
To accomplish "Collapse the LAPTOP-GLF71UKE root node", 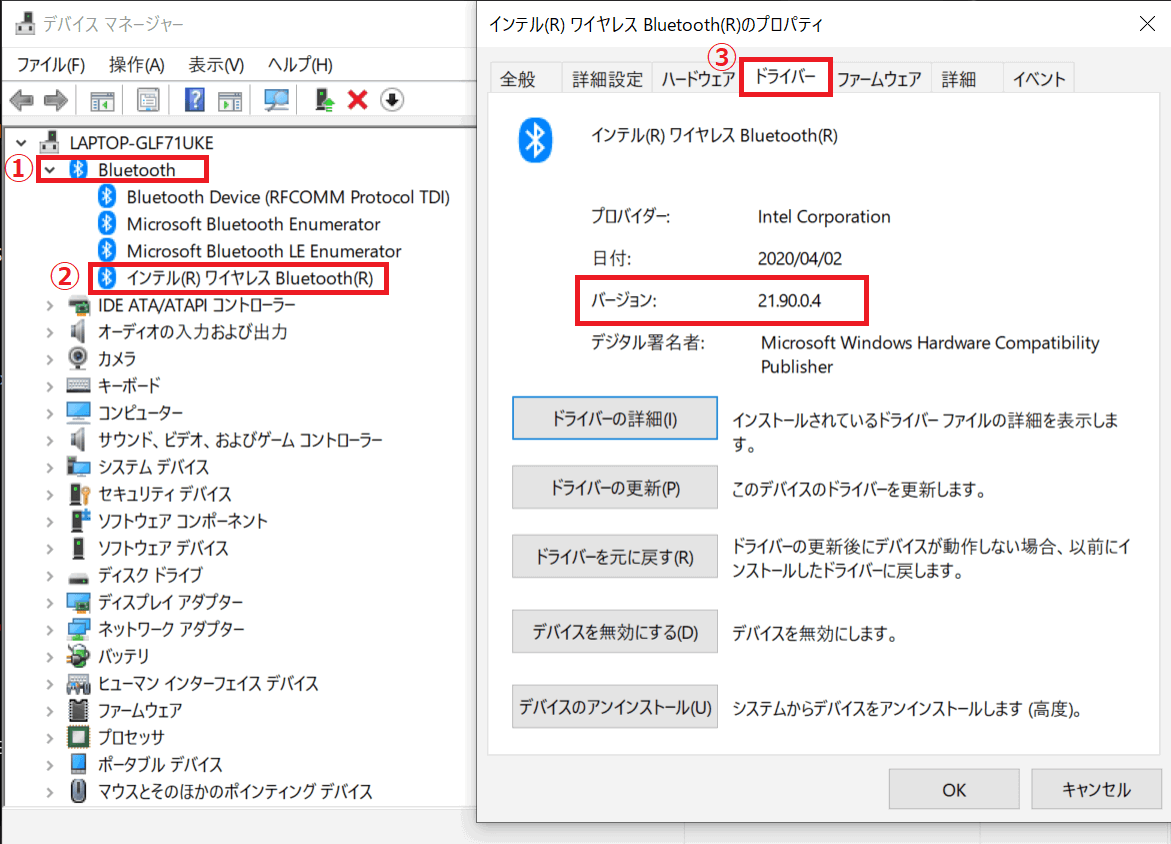I will (22, 142).
